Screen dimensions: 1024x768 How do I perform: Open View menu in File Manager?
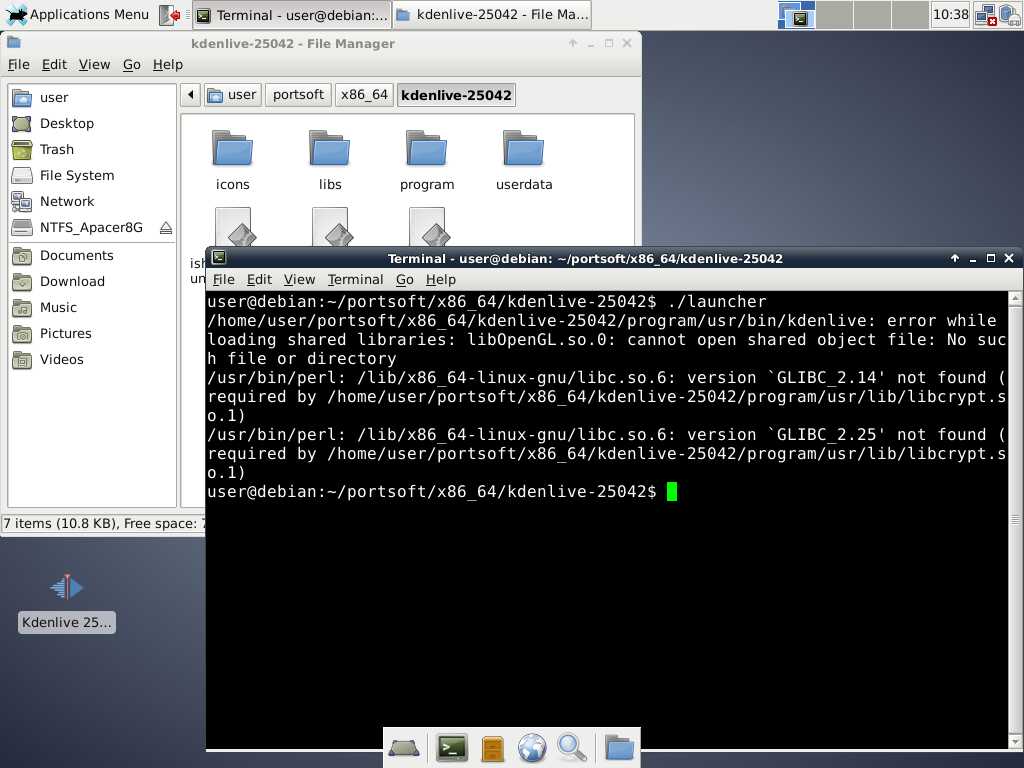[95, 65]
